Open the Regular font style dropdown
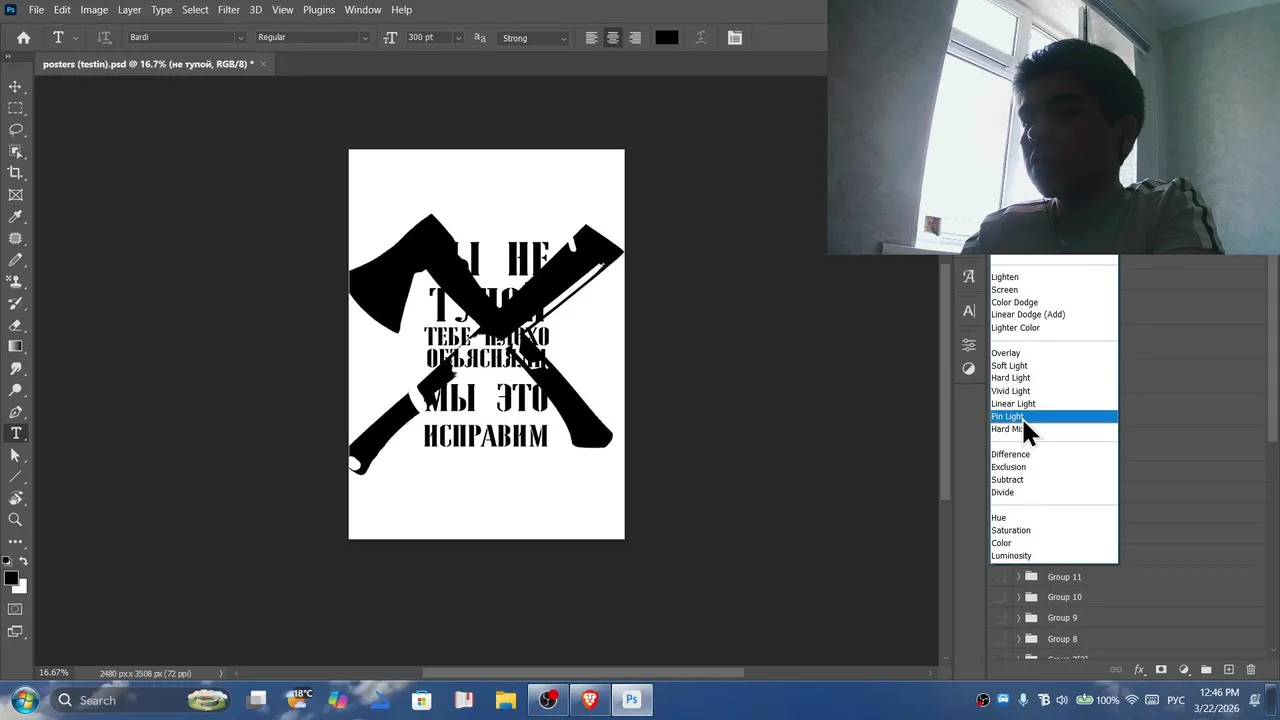Image resolution: width=1280 pixels, height=720 pixels. pos(364,38)
